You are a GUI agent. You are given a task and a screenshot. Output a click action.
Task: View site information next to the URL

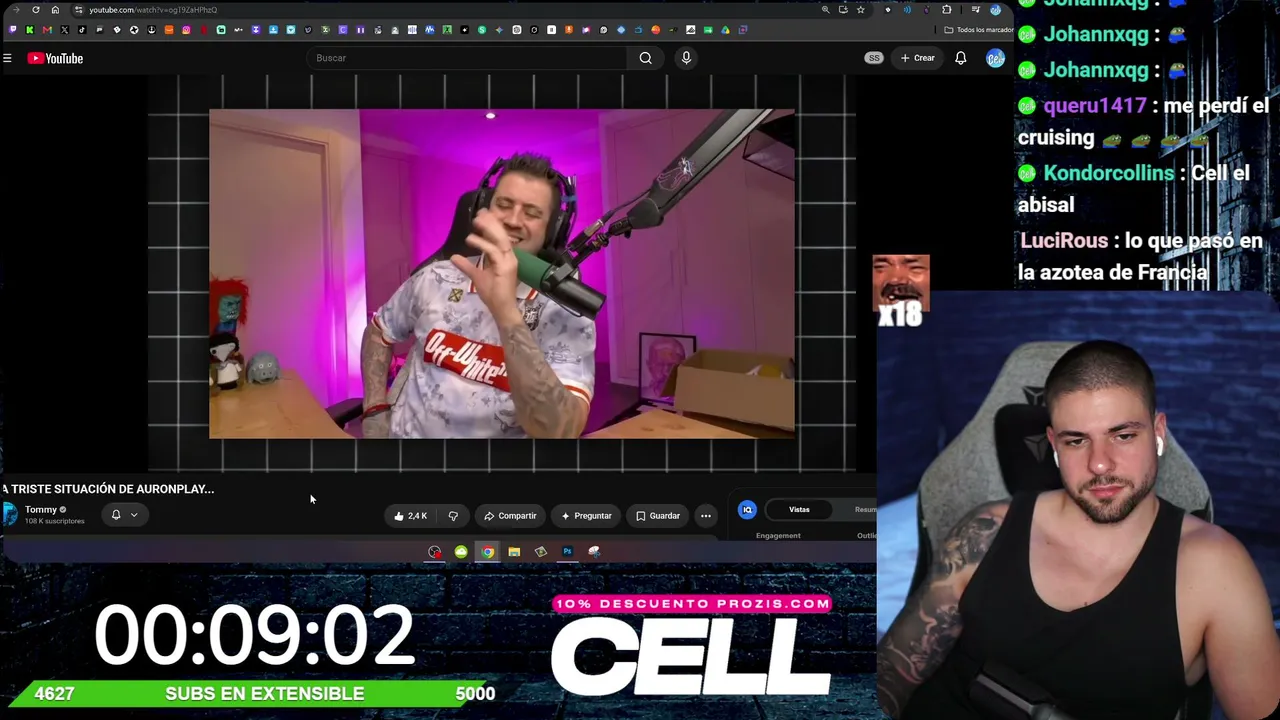79,10
